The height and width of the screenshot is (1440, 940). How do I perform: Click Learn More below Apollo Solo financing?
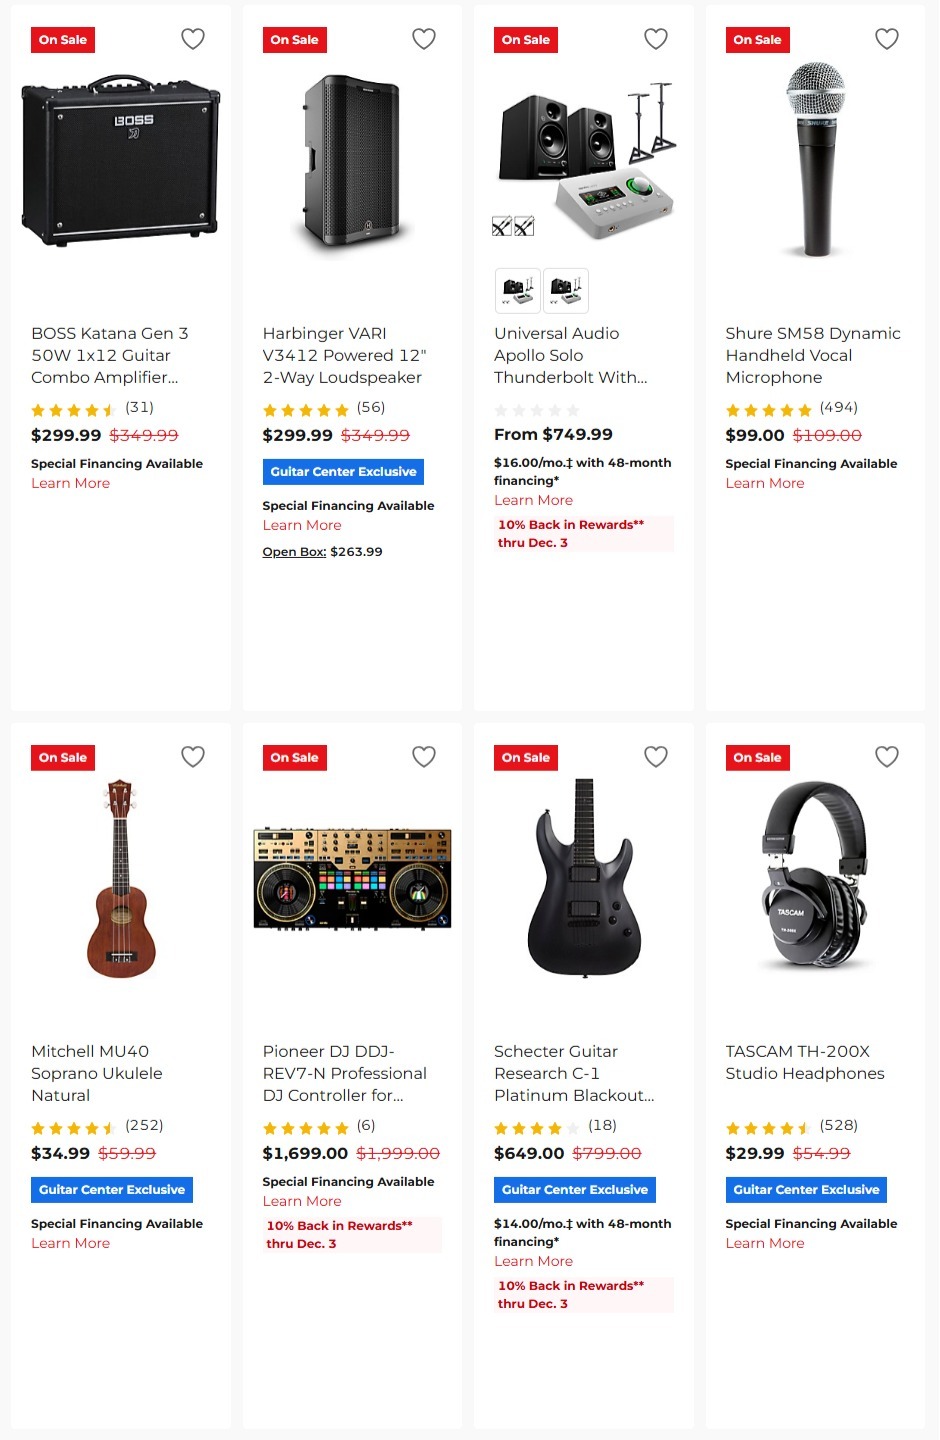click(x=533, y=500)
